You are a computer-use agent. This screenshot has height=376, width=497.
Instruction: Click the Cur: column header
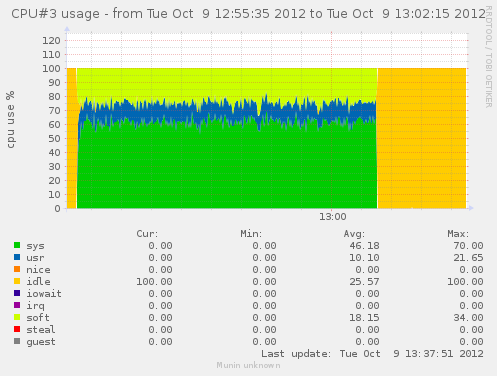(147, 234)
